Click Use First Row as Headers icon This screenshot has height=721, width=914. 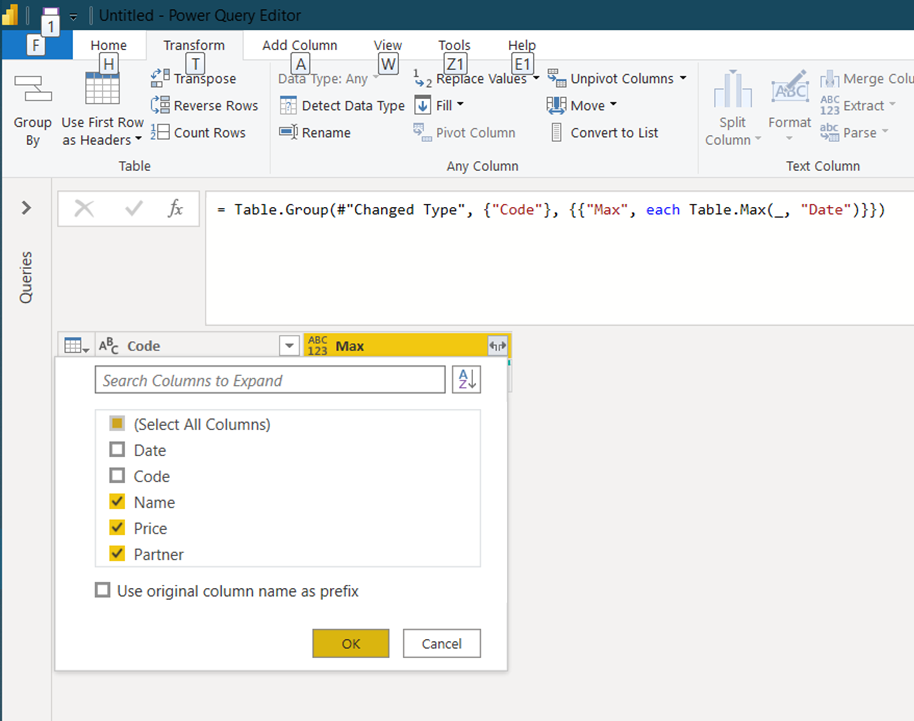click(102, 89)
